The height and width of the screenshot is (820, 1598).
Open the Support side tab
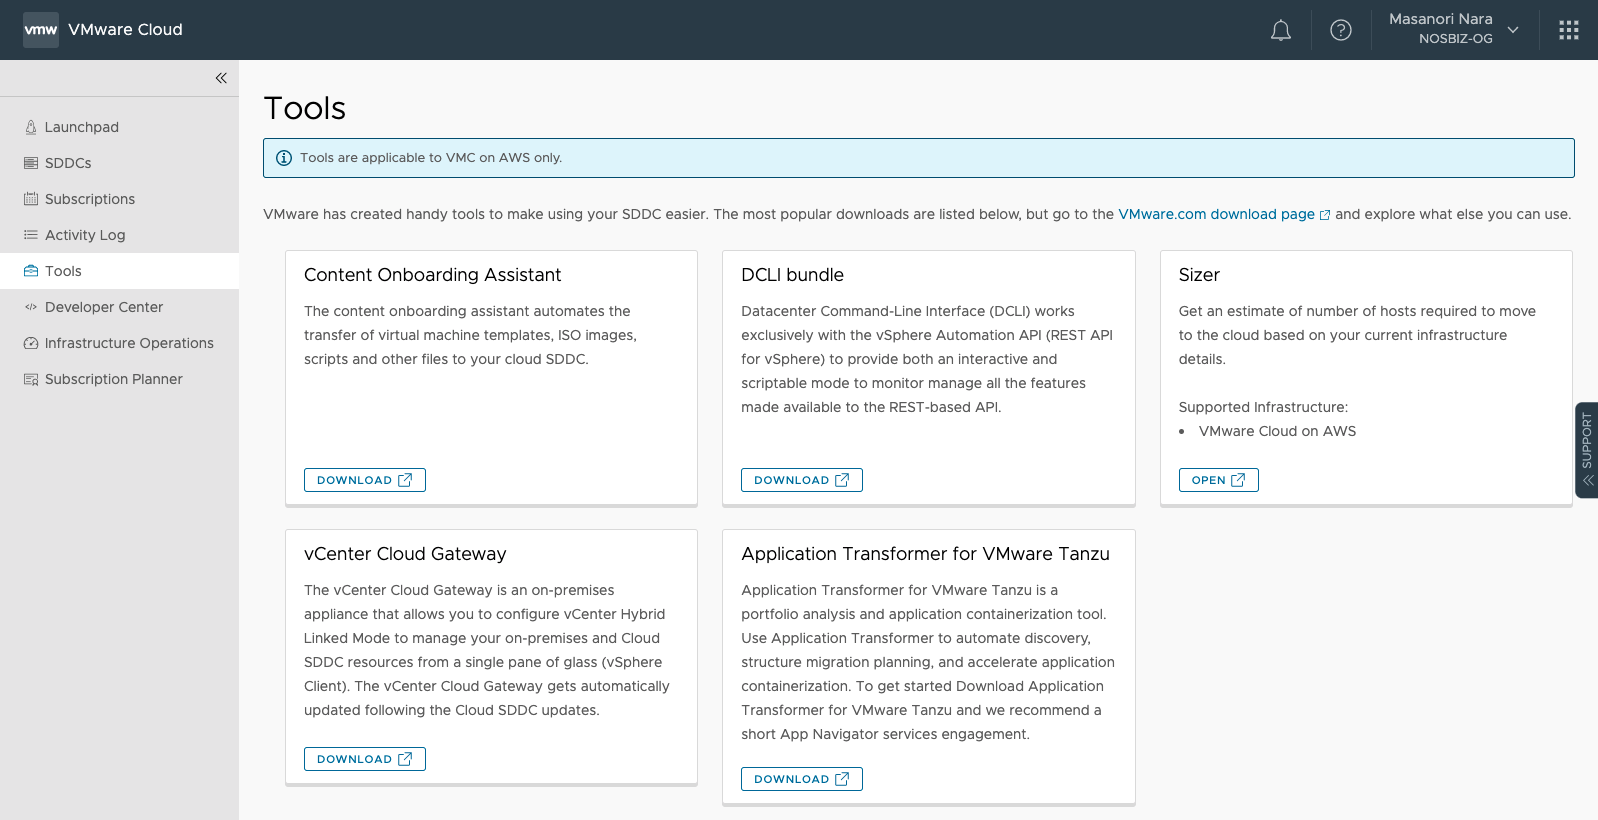[x=1586, y=450]
